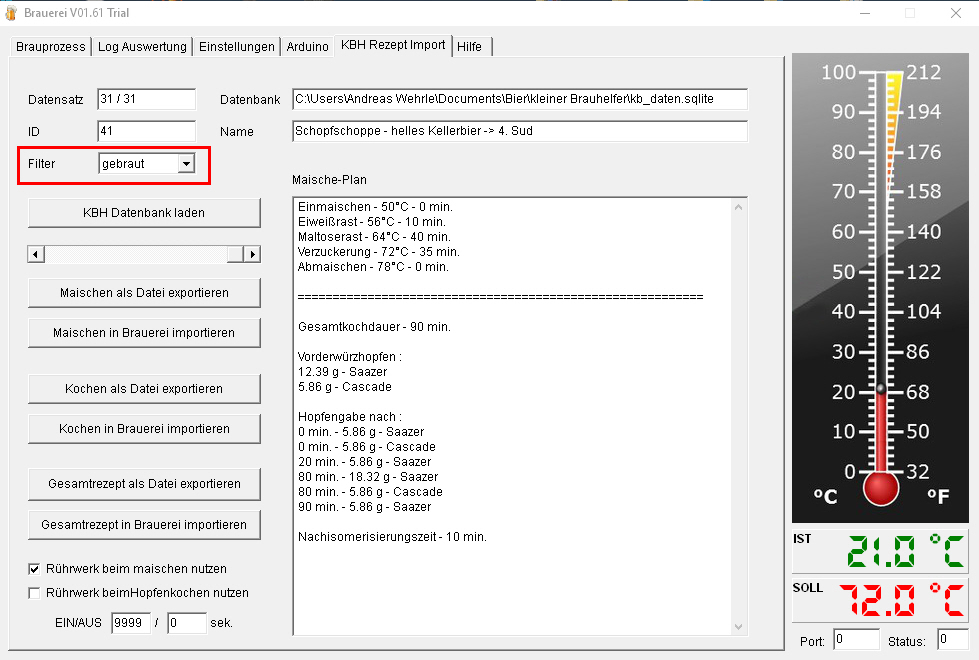
Task: Click the thermometer red bulb
Action: pos(881,488)
